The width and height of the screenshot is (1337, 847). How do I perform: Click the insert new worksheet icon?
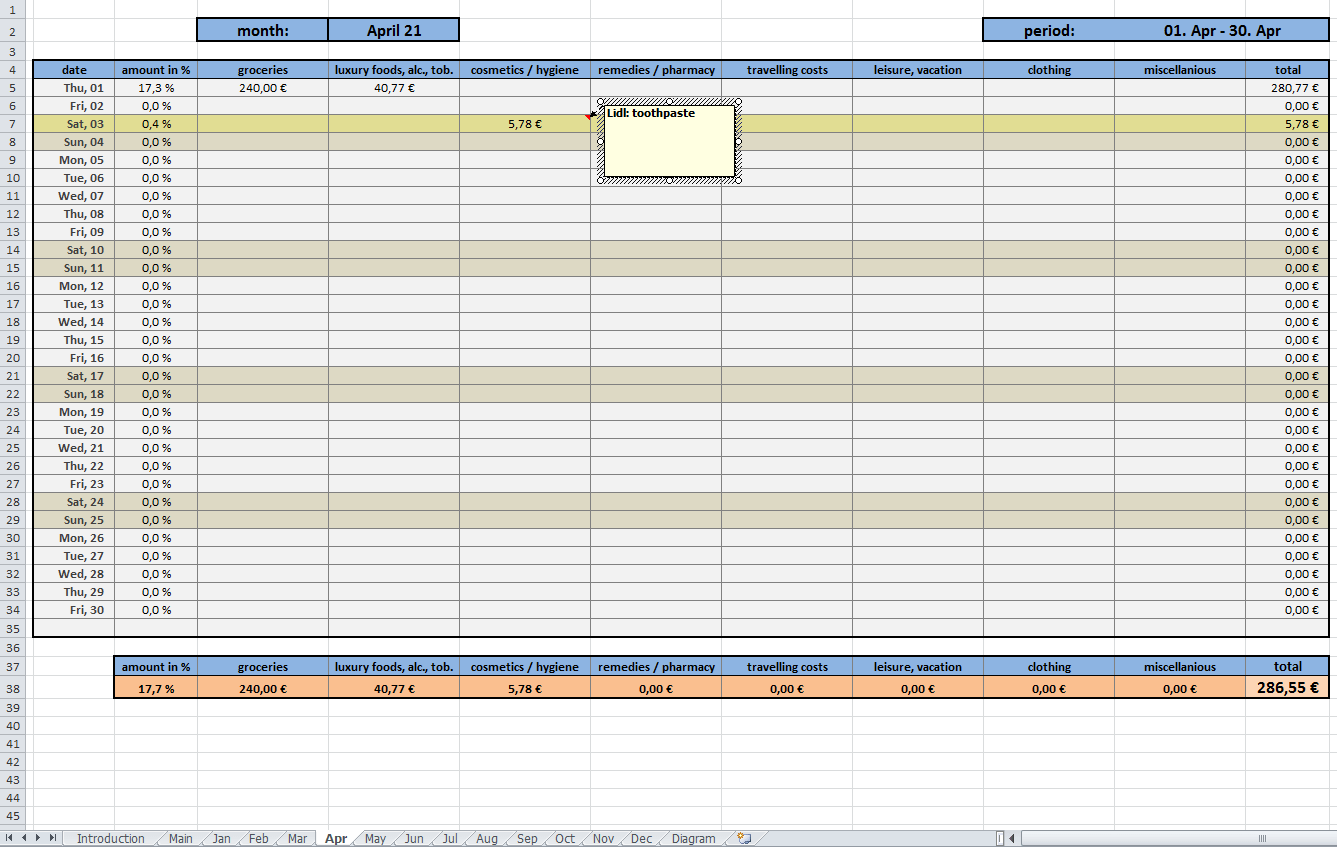point(744,839)
